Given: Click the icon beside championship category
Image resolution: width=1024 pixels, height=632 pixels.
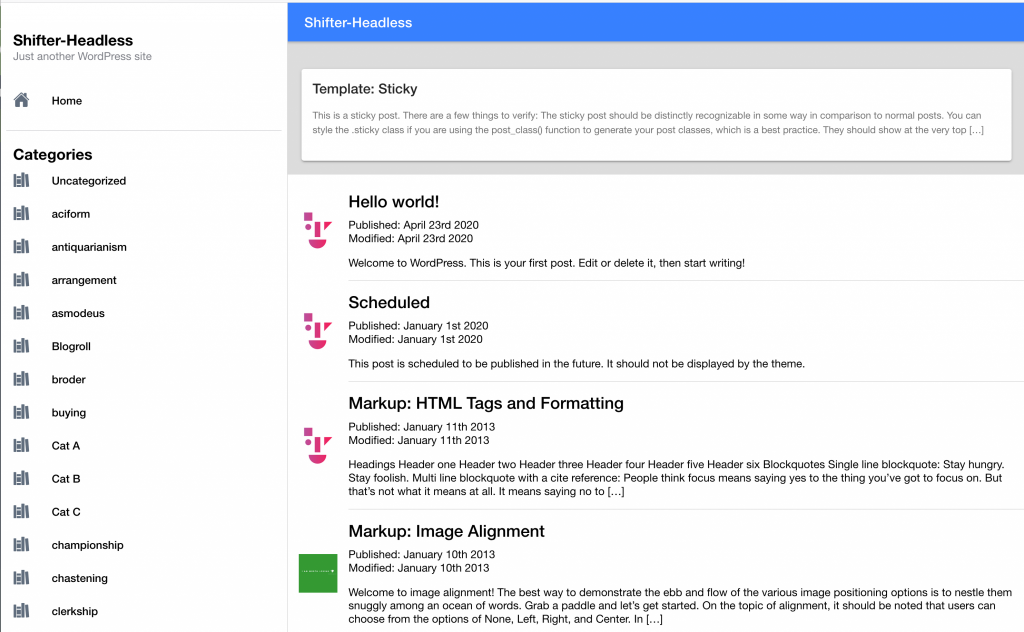Looking at the screenshot, I should [x=22, y=545].
